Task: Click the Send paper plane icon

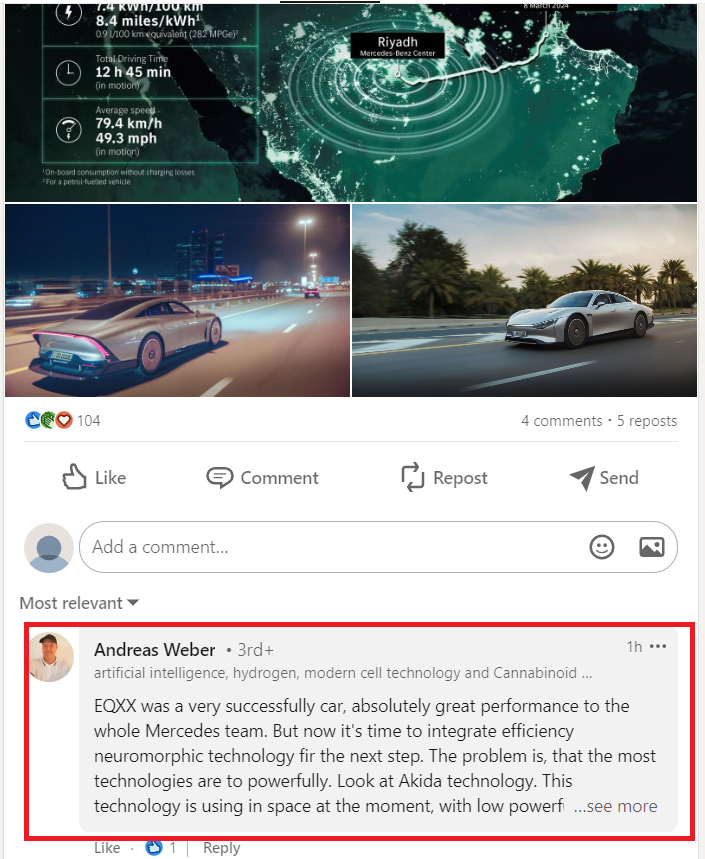Action: (582, 478)
